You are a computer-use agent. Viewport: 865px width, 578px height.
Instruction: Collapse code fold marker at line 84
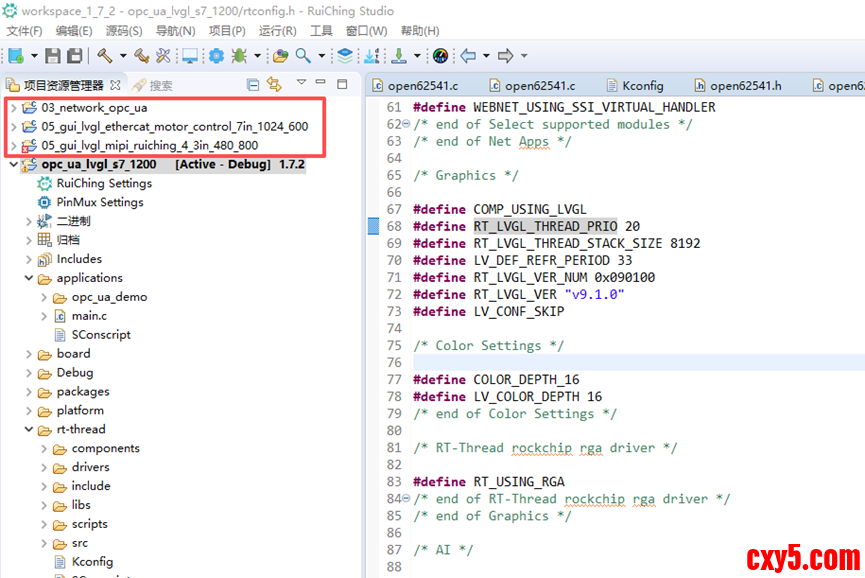(x=405, y=499)
